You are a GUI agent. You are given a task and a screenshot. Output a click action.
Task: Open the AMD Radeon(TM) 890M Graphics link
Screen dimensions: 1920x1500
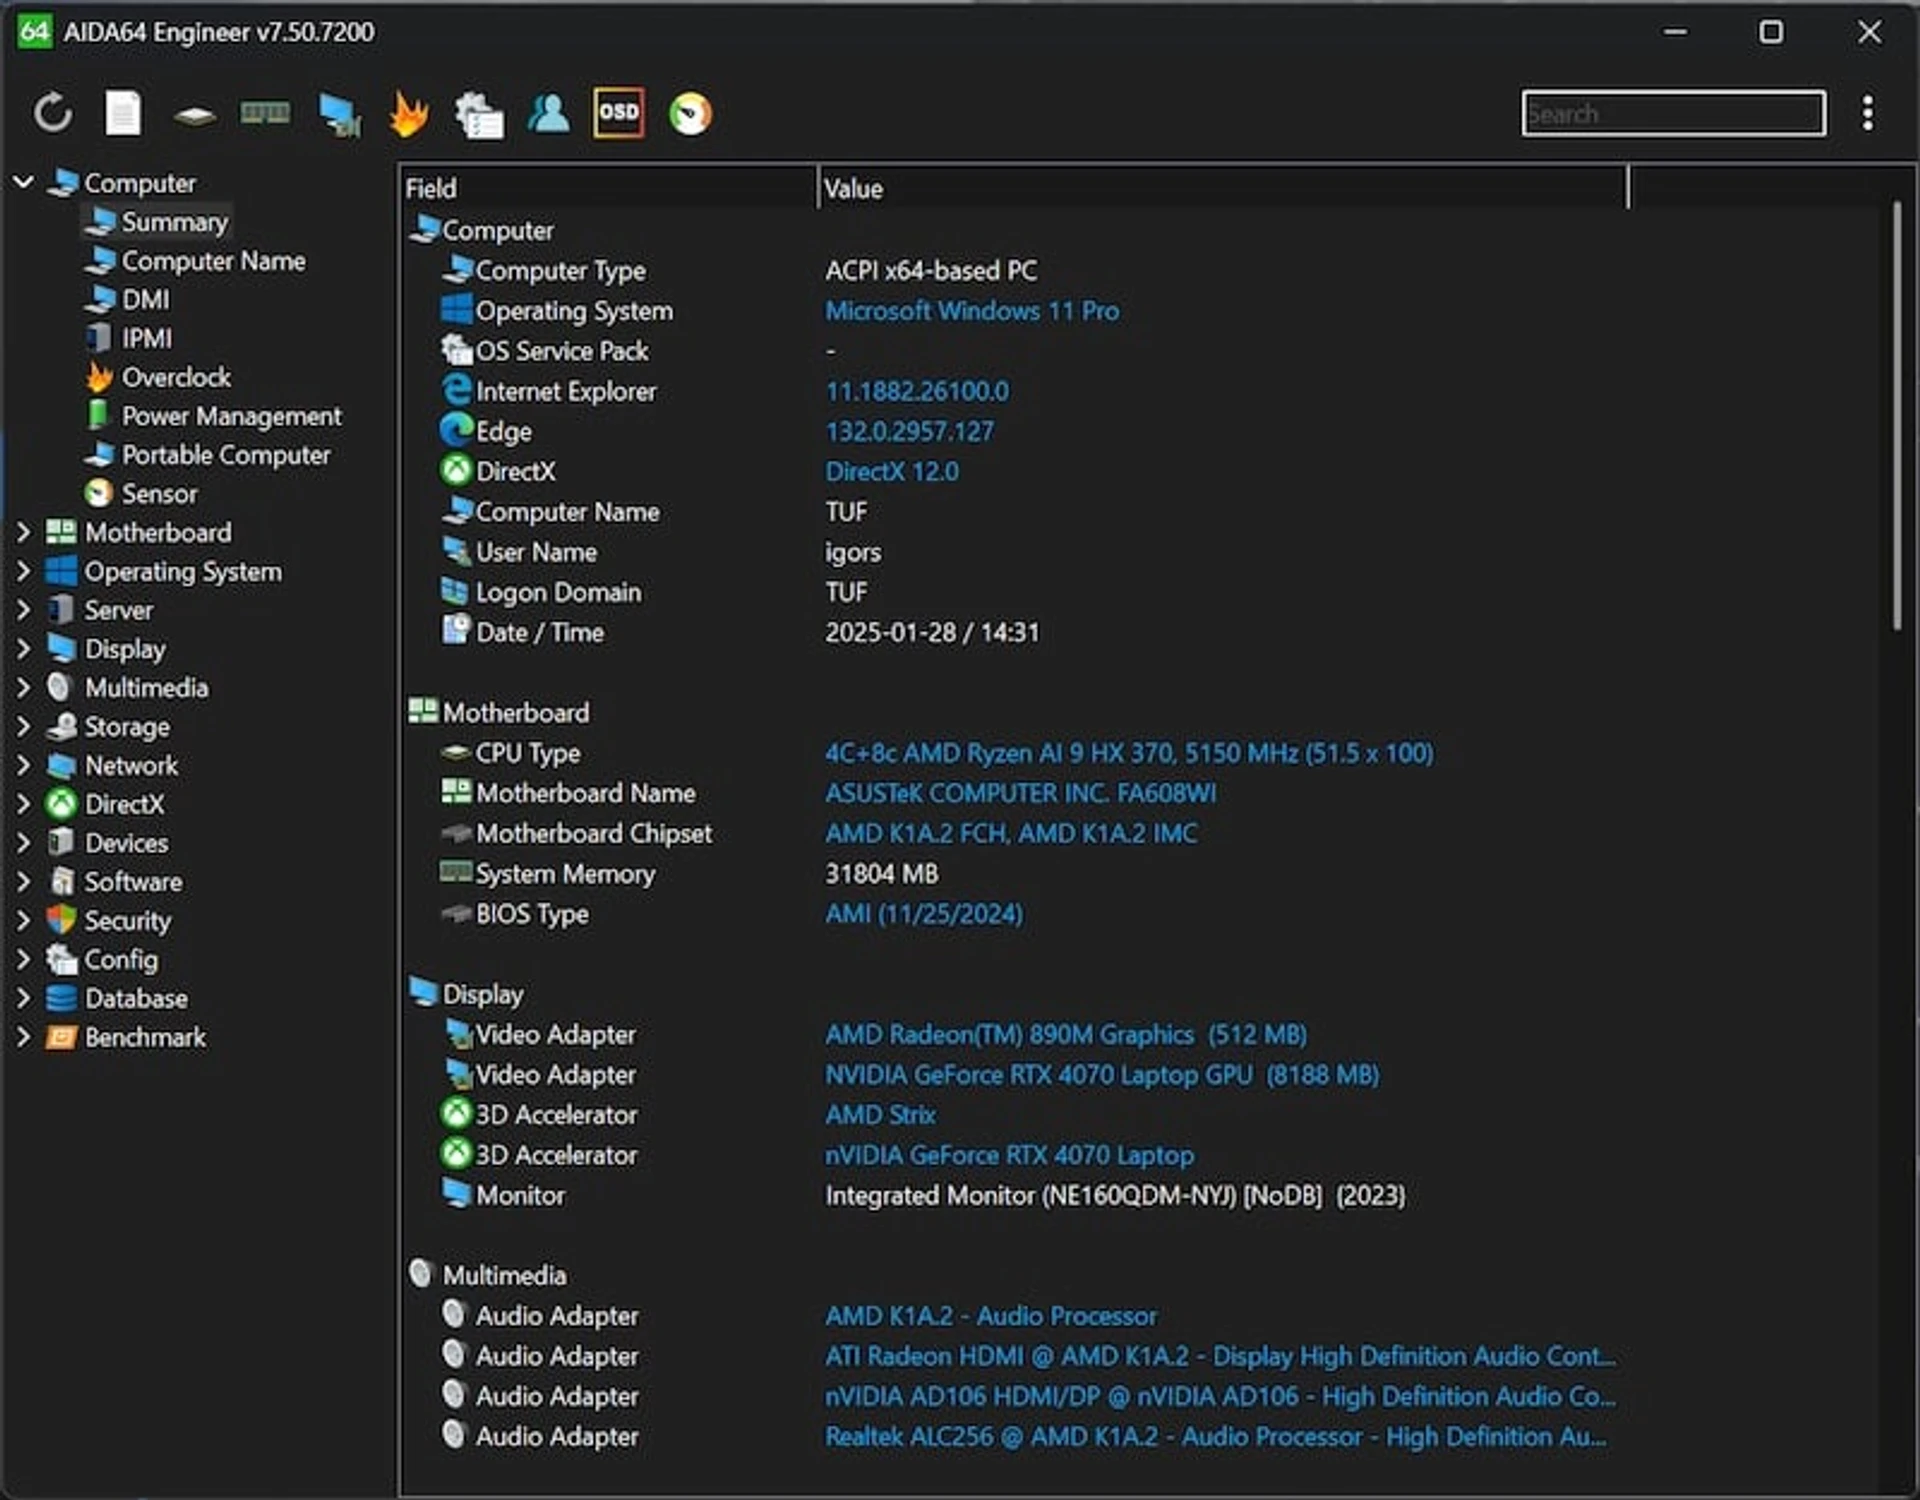1065,1034
